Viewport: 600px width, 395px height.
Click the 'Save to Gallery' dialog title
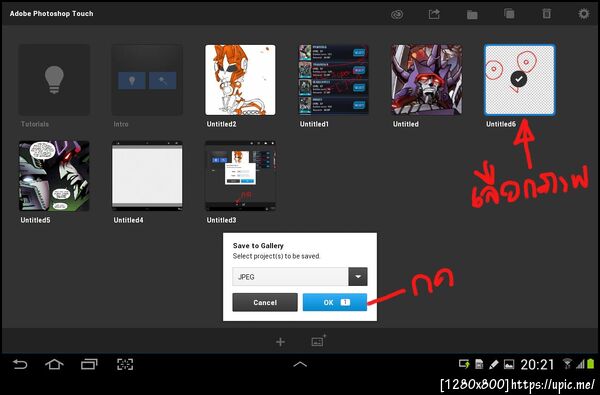pyautogui.click(x=258, y=245)
